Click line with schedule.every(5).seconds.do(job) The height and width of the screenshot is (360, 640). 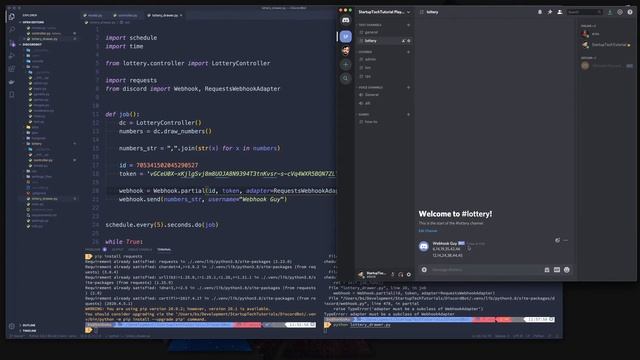pyautogui.click(x=162, y=225)
